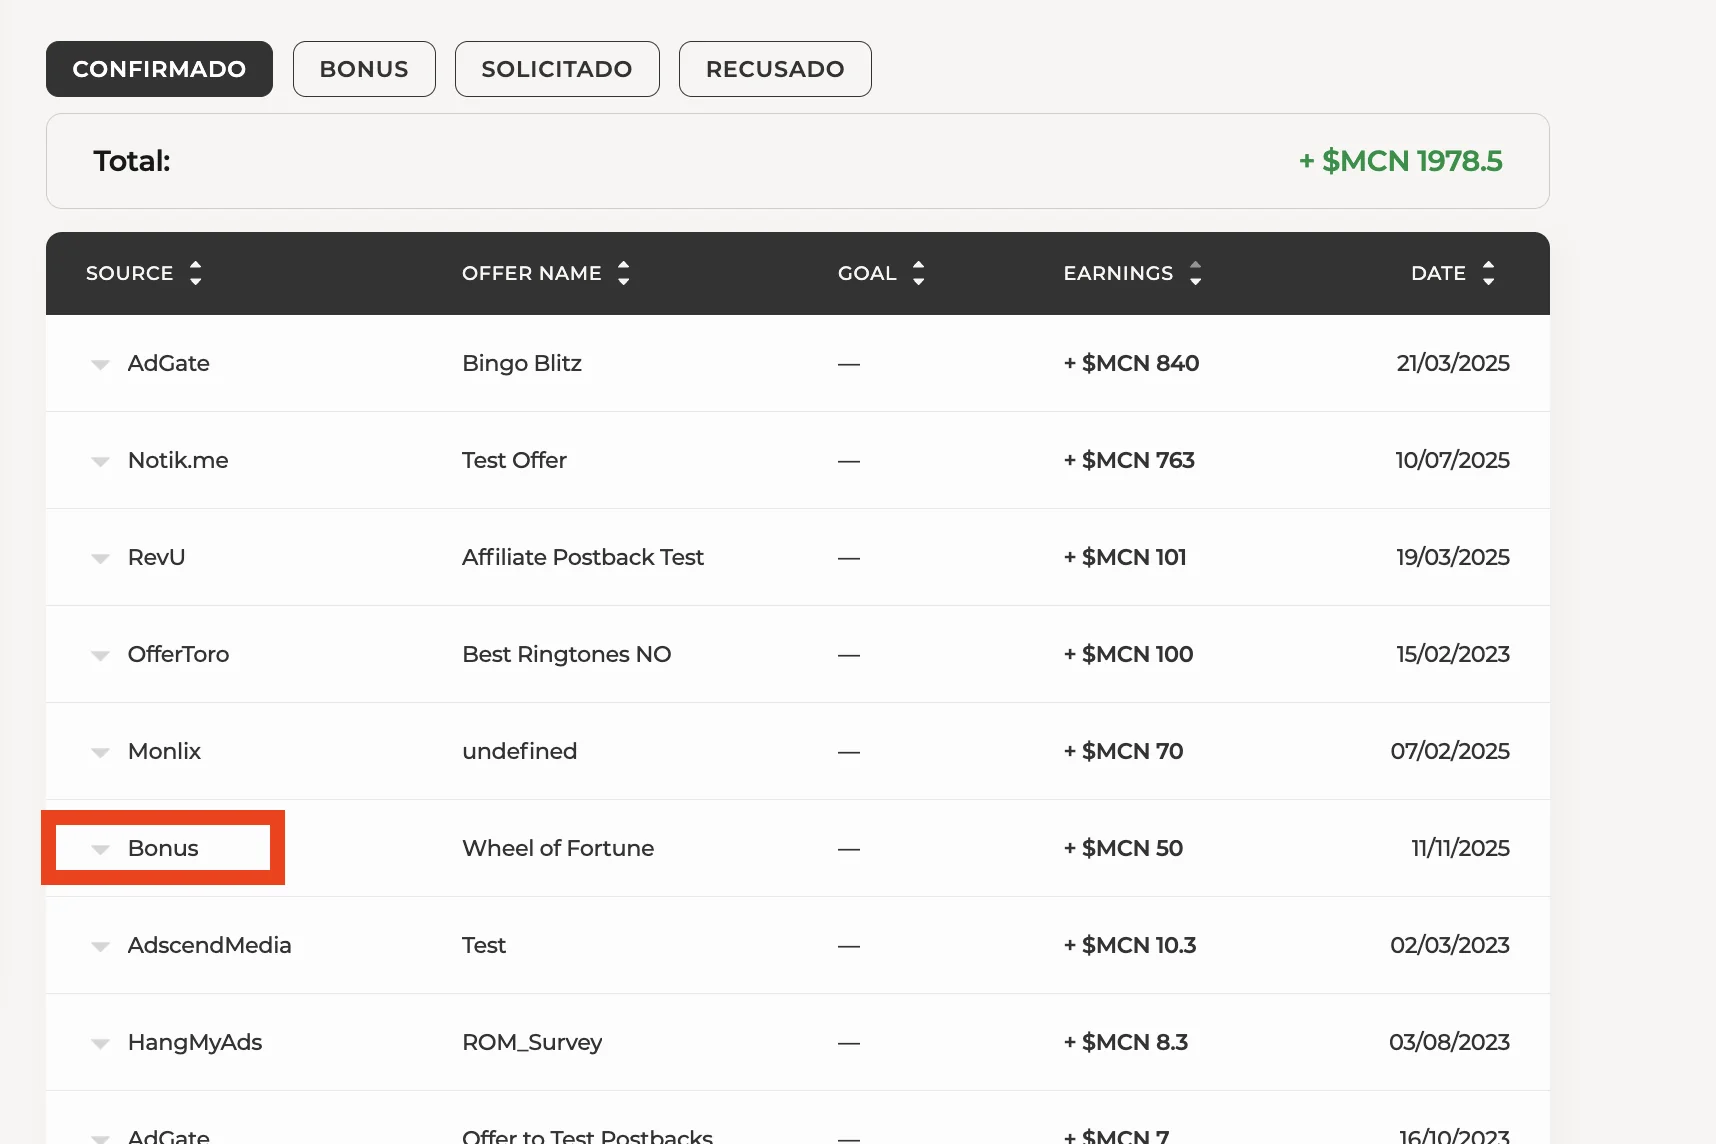Expand the OfferToro Best Ringtones NO row
Image resolution: width=1716 pixels, height=1144 pixels.
point(100,655)
